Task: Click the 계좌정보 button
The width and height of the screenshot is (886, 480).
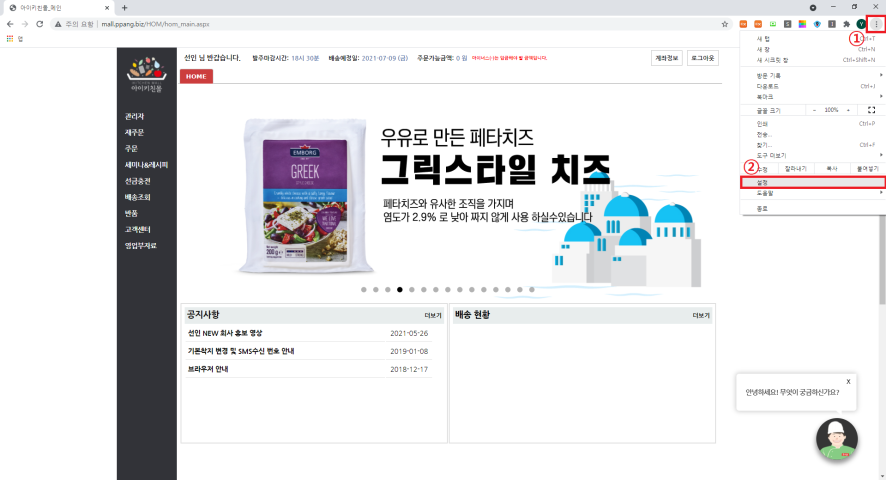Action: pyautogui.click(x=666, y=58)
